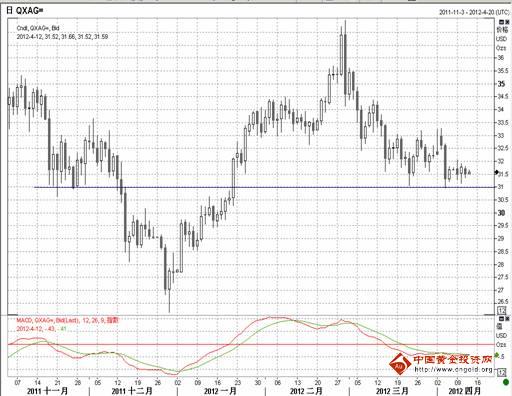Select the MACD 12, 26, 9 legend label

[x=68, y=320]
